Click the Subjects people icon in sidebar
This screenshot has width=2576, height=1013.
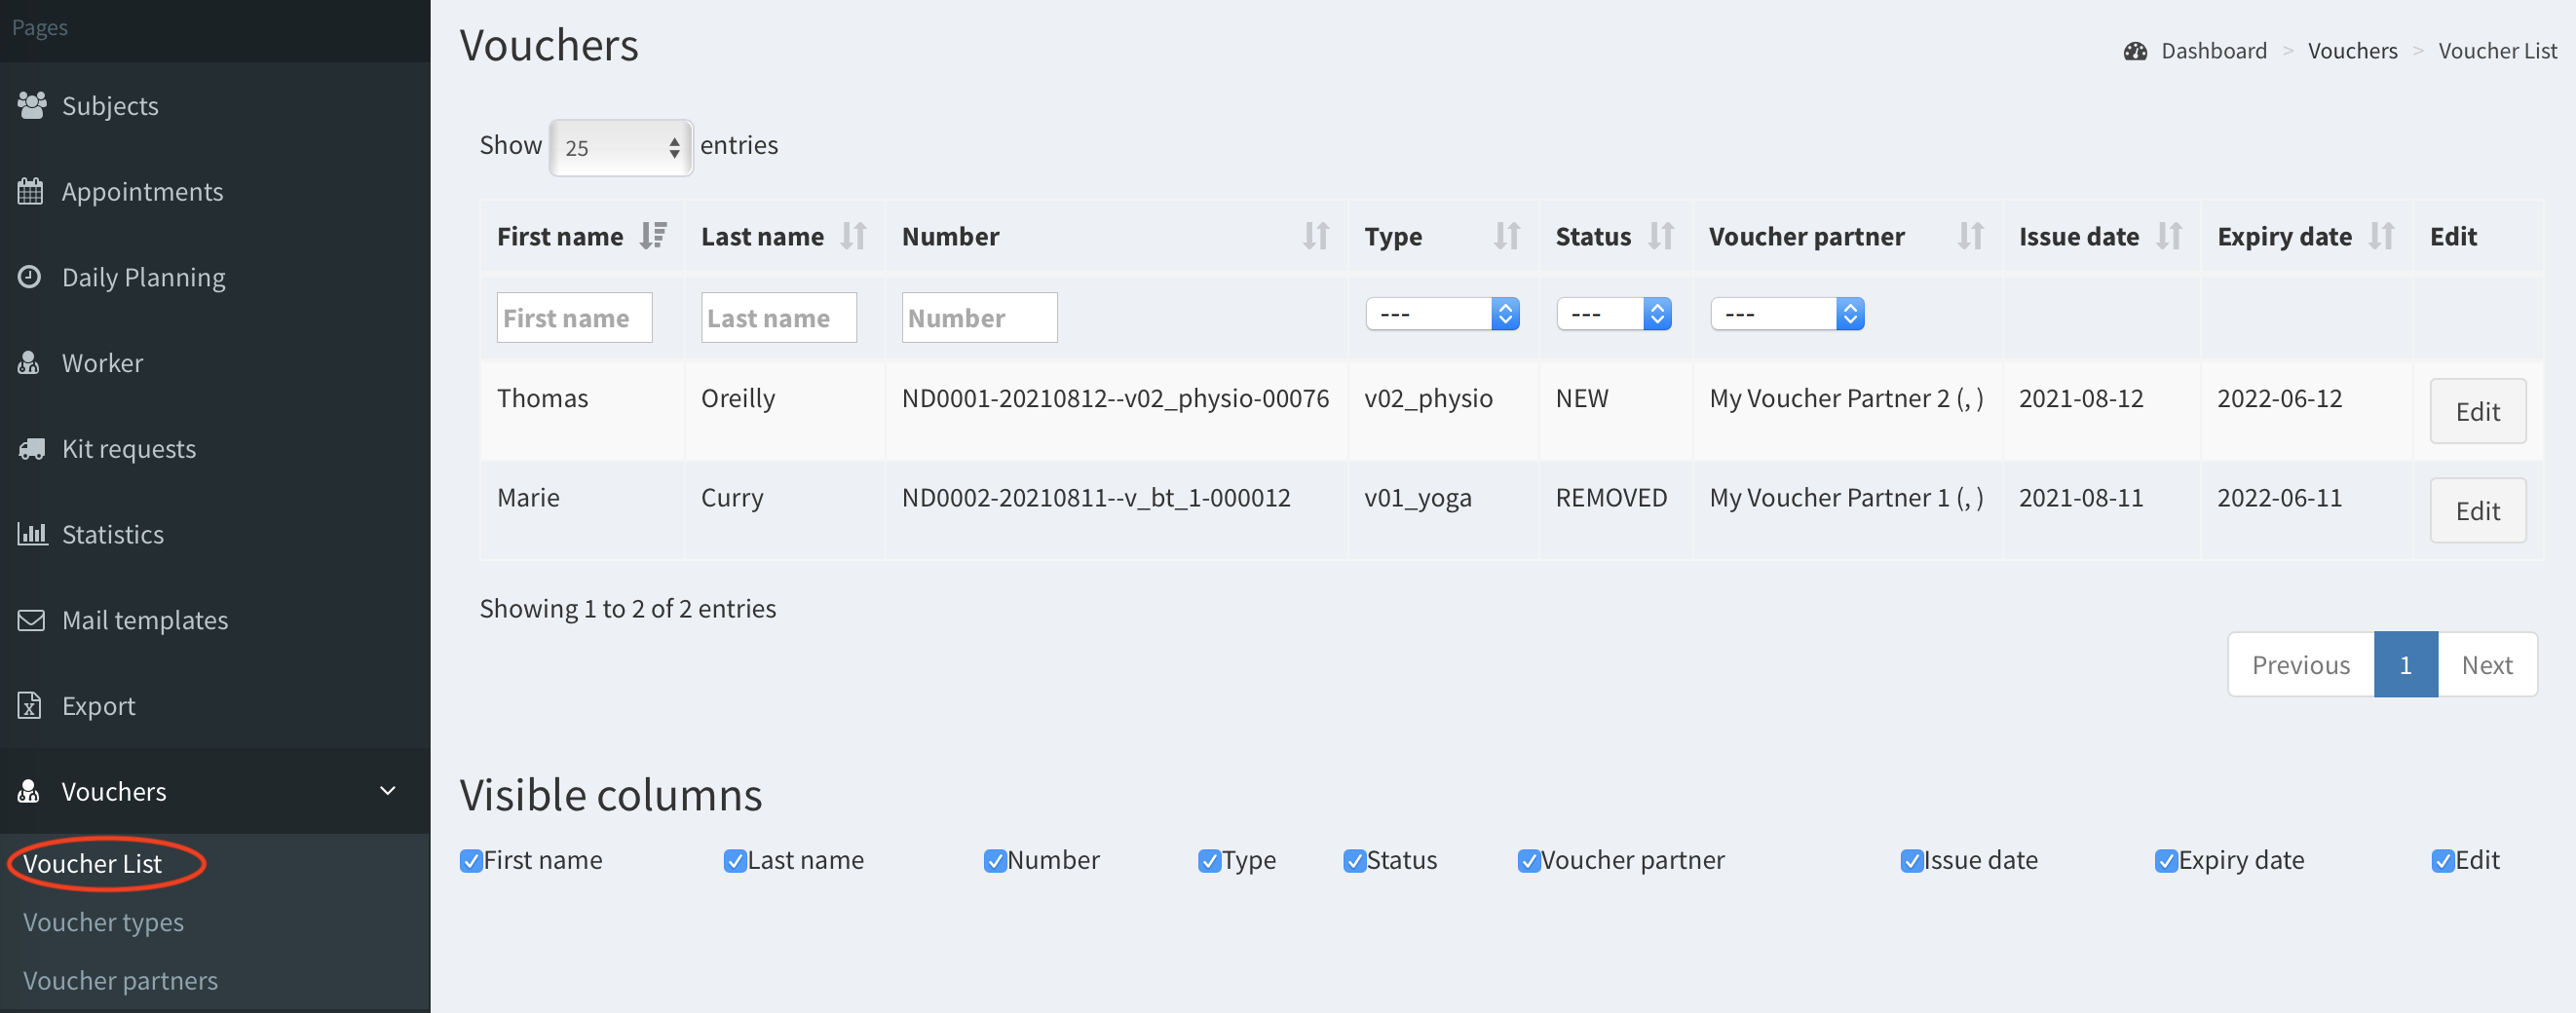(31, 105)
